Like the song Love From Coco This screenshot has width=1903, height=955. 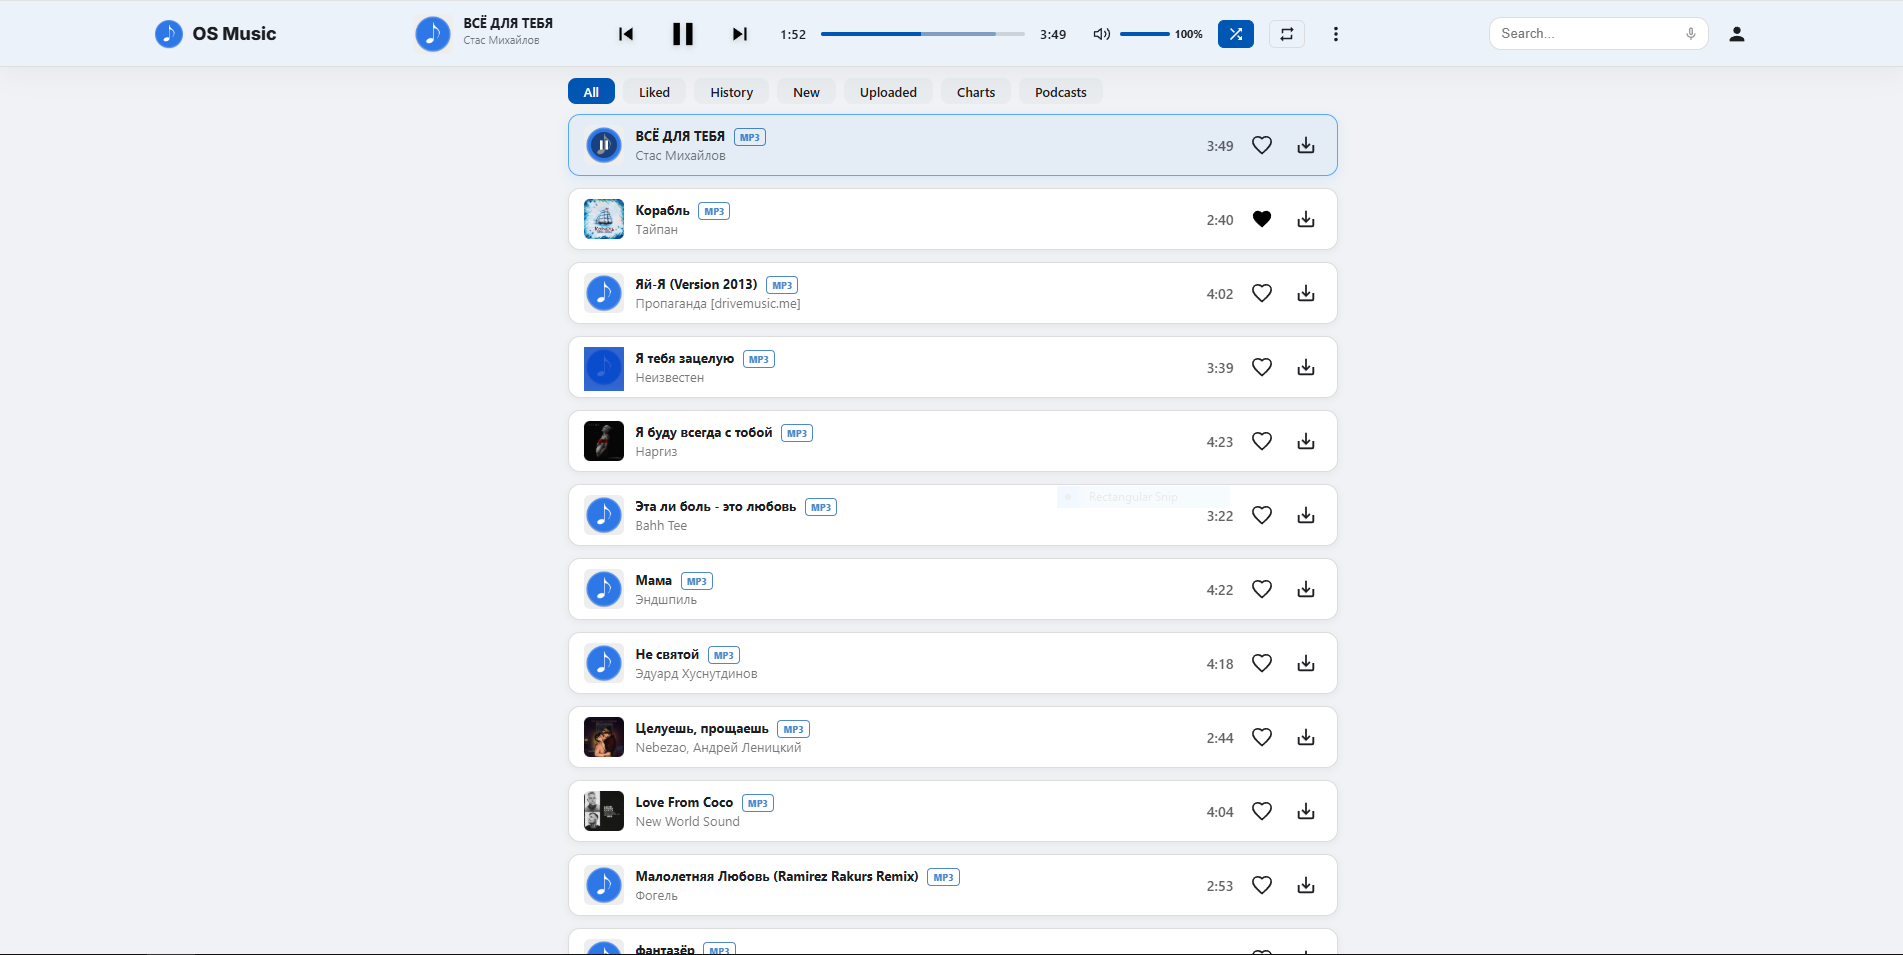[1262, 811]
